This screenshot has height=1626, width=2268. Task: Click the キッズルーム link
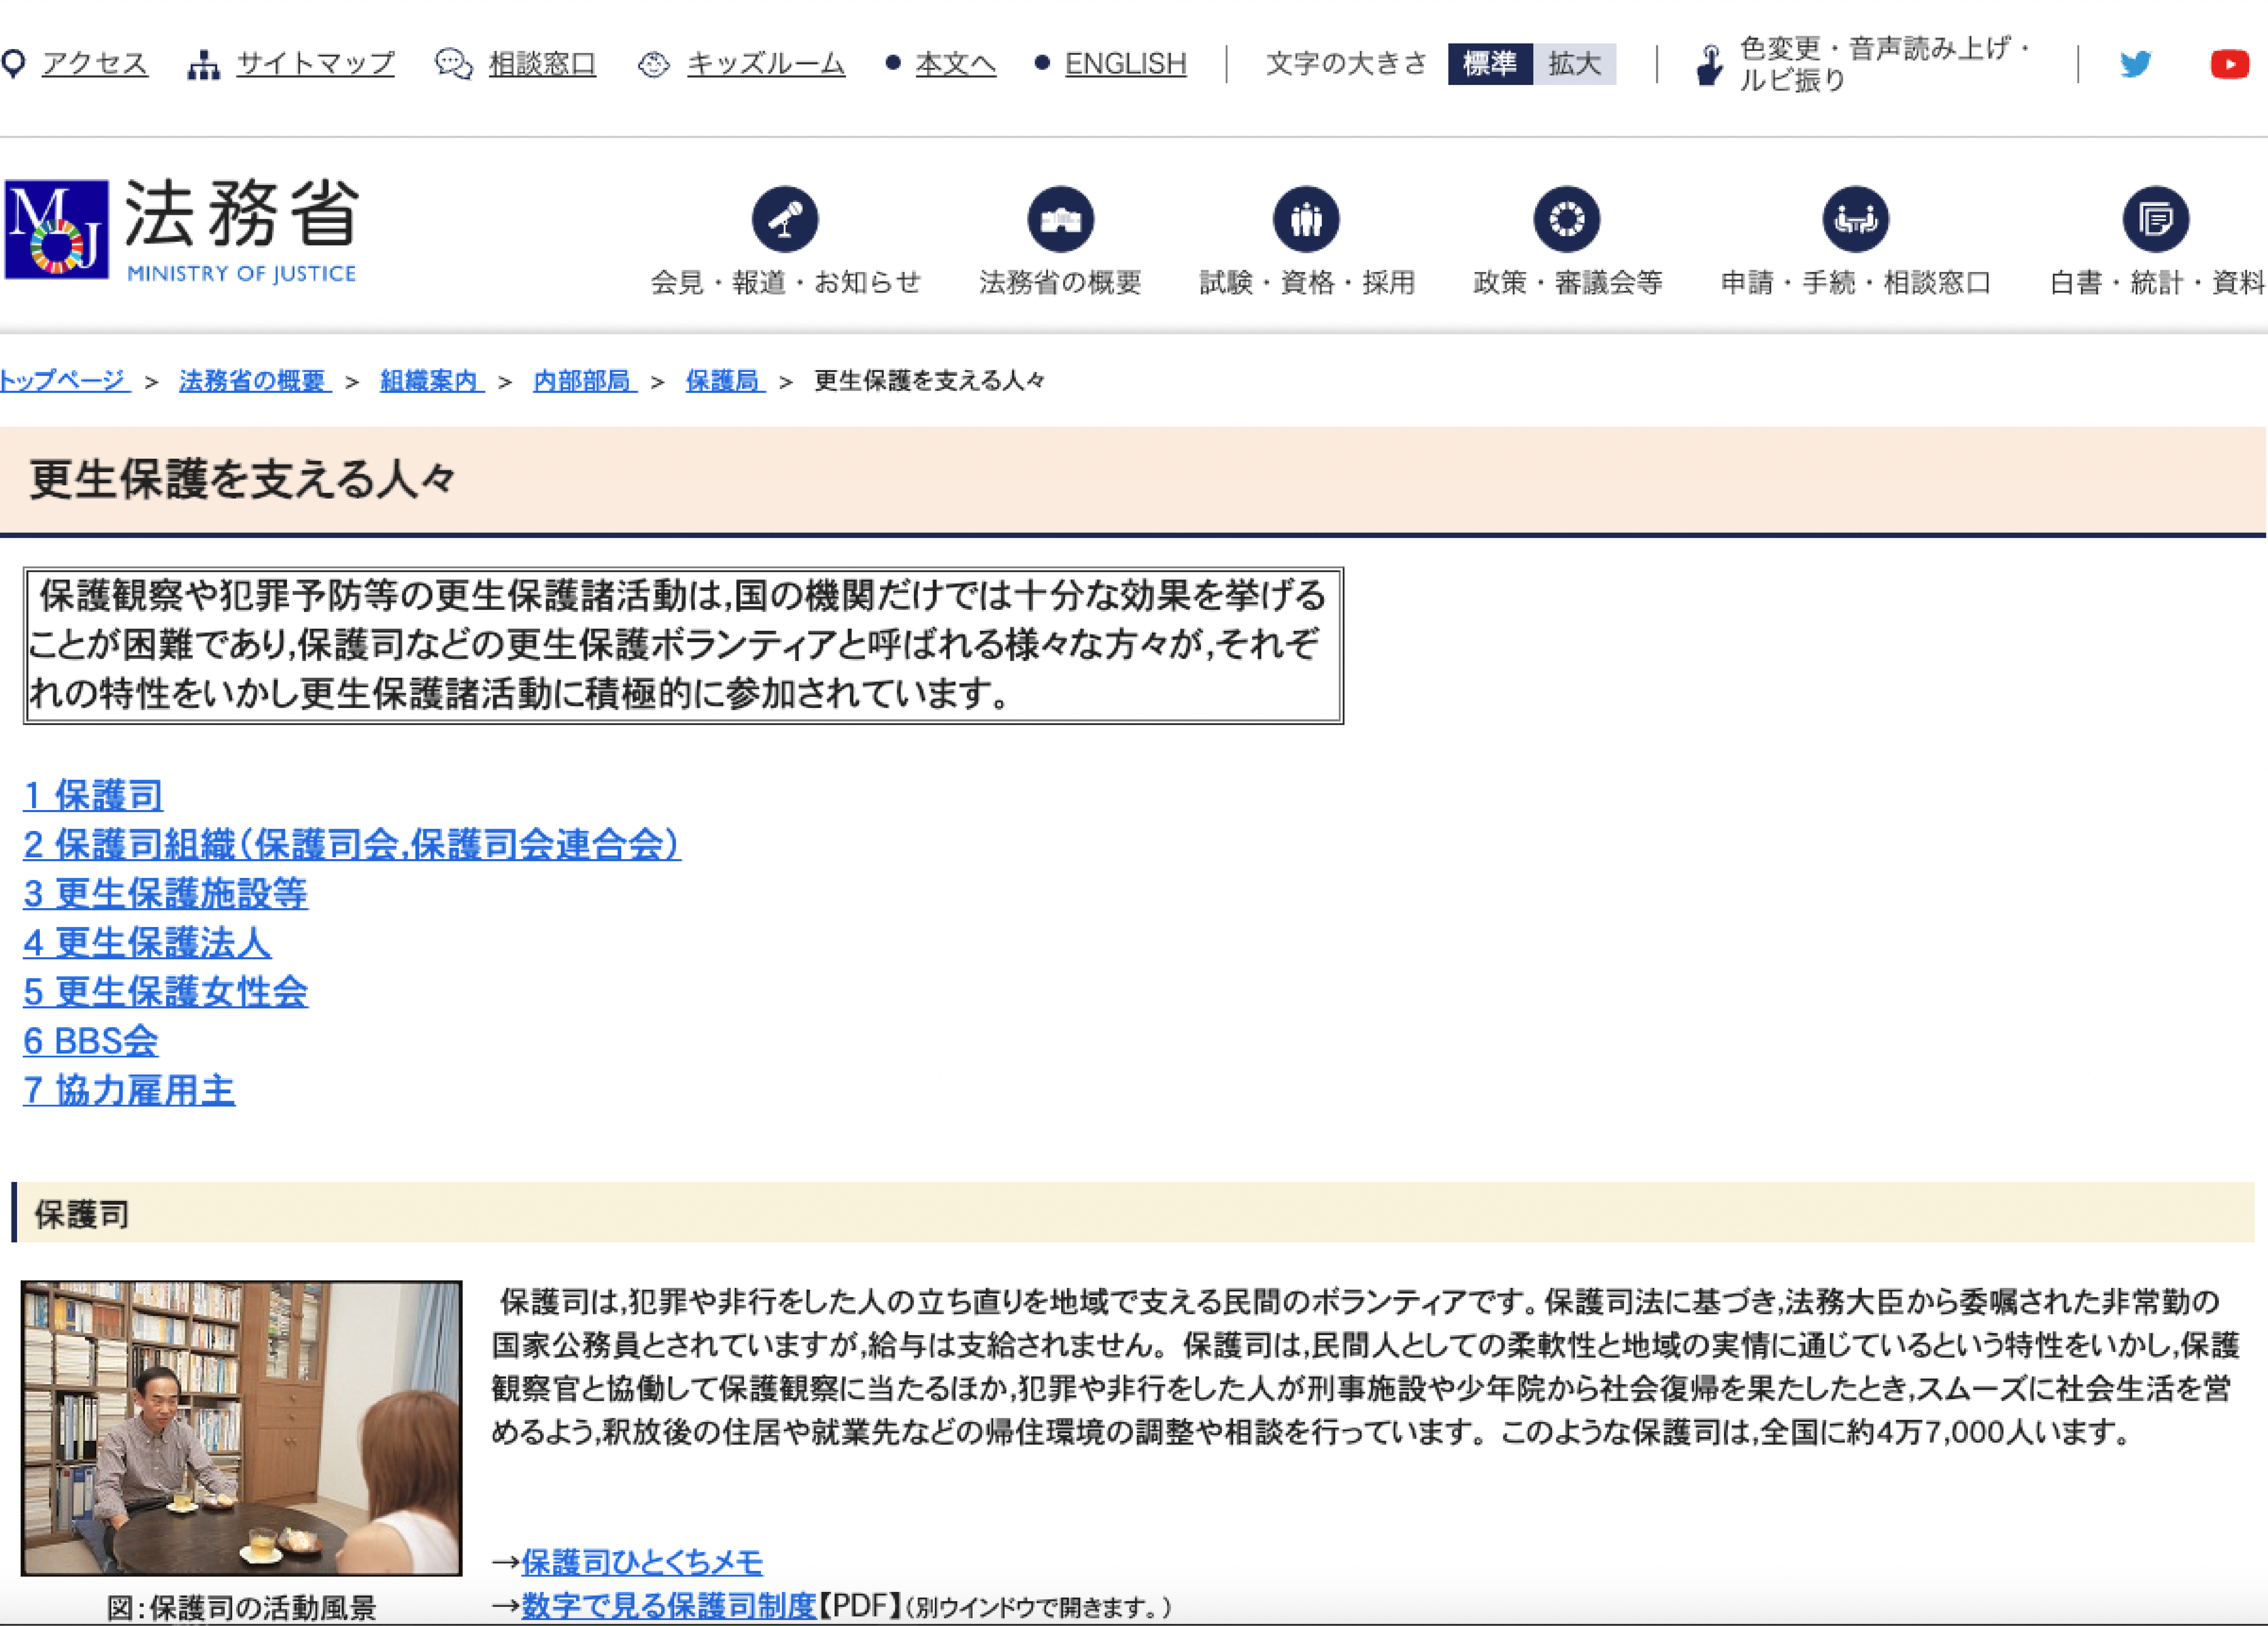(766, 64)
